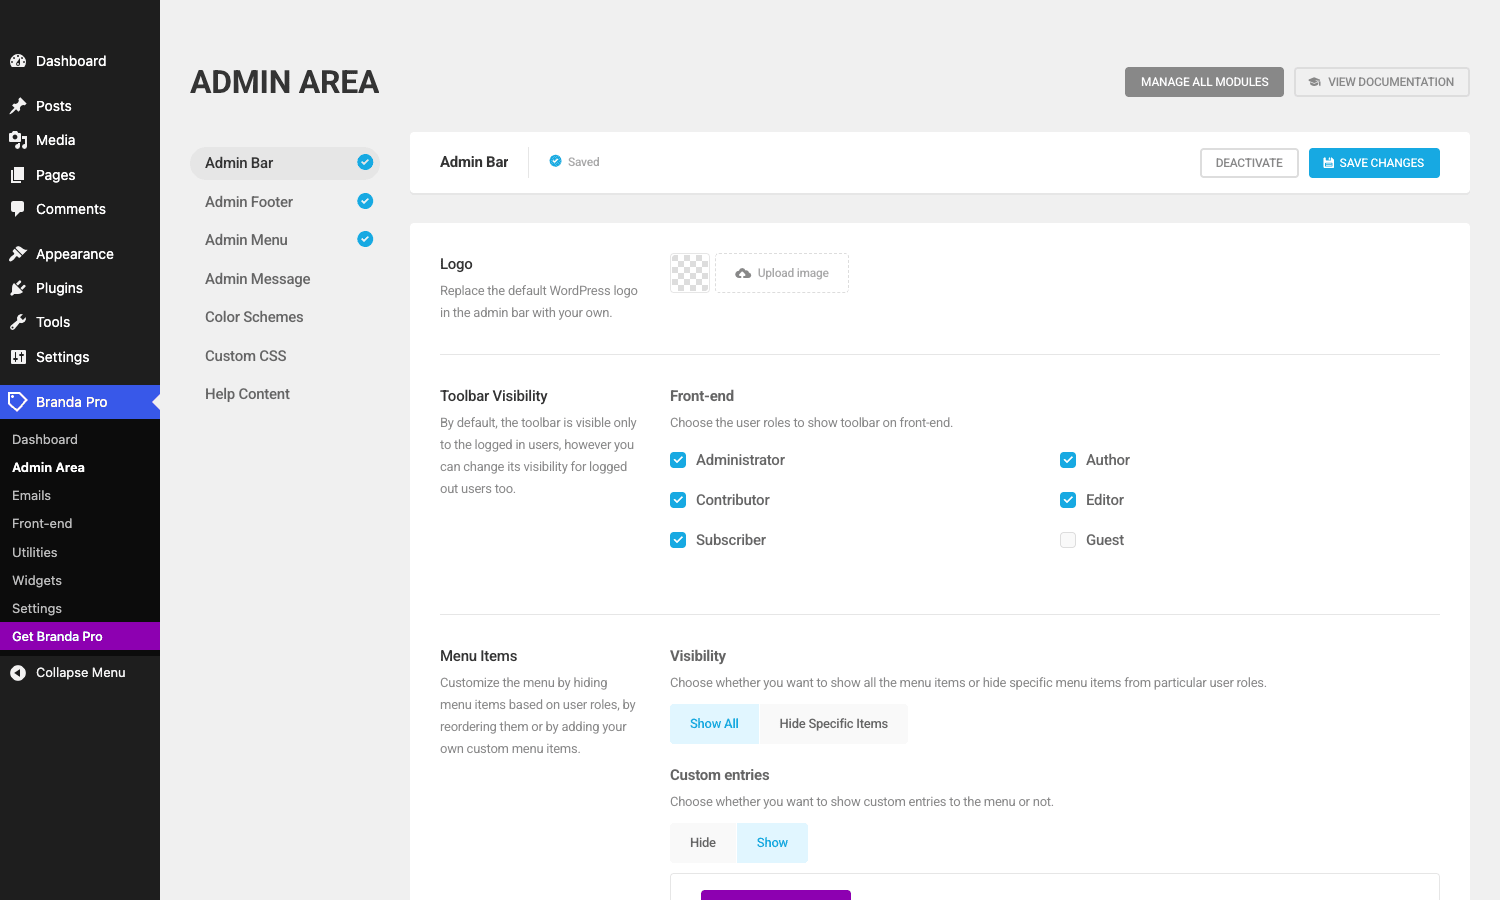Click the Posts pushpin icon
This screenshot has height=900, width=1500.
pos(18,106)
